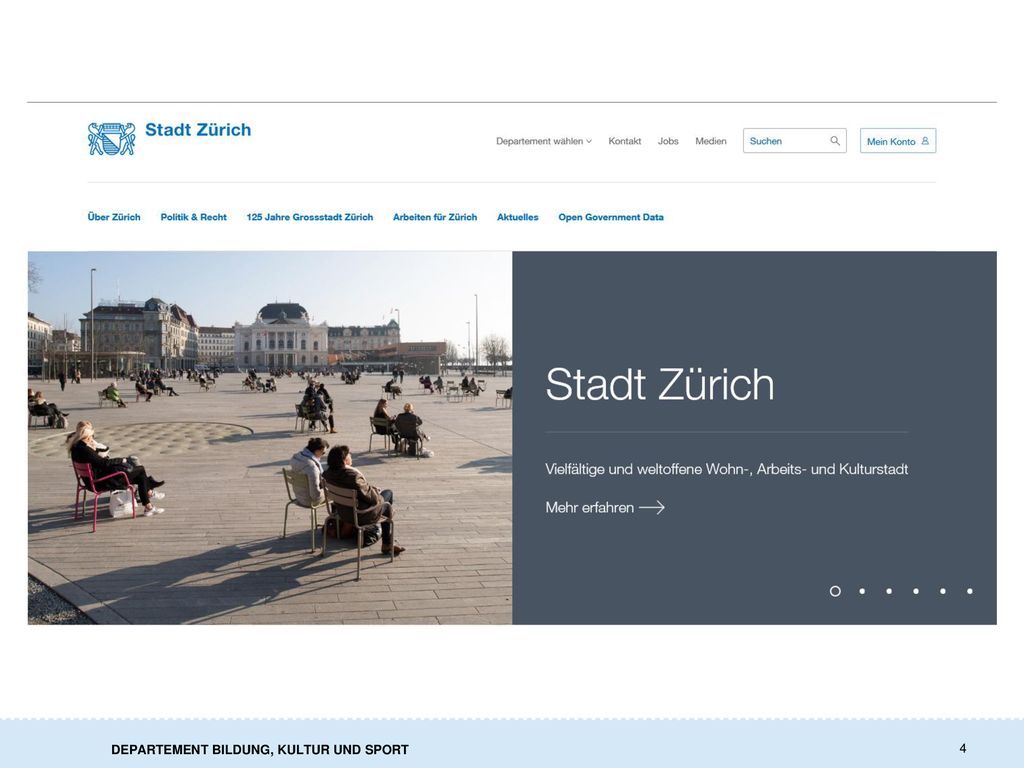Click the Stadt Zürich hero headline

tap(660, 384)
